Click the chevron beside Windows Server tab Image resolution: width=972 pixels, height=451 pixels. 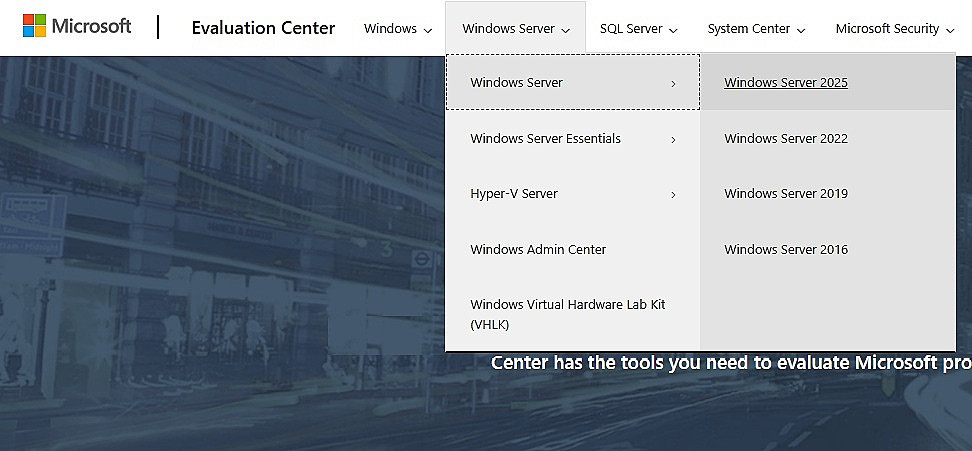[x=565, y=30]
